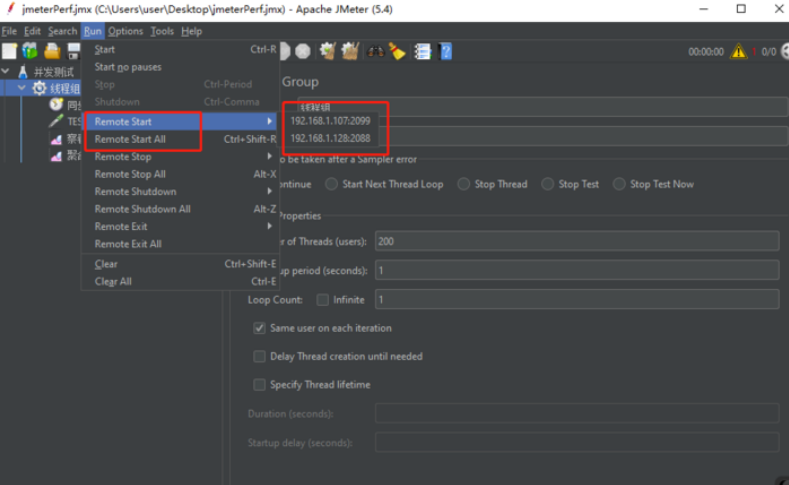Open the File menu
The height and width of the screenshot is (485, 789).
tap(9, 31)
